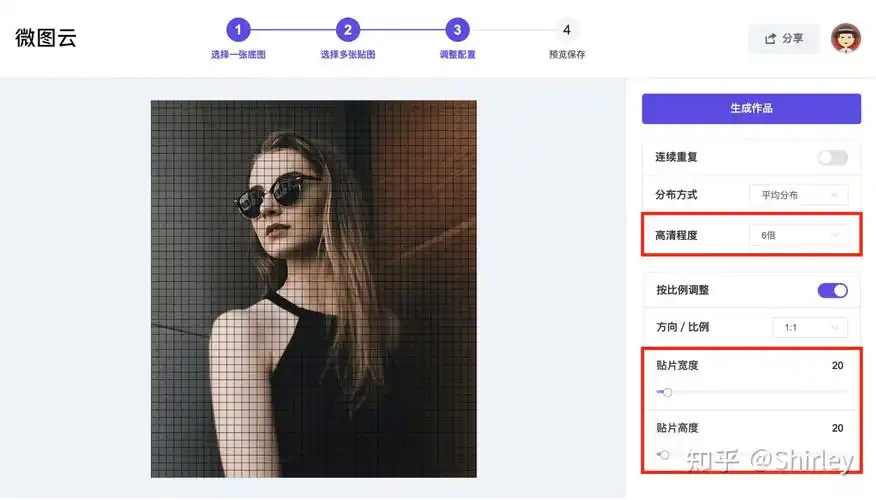The height and width of the screenshot is (500, 876).
Task: Open the 预览保存 step label
Action: pyautogui.click(x=566, y=54)
